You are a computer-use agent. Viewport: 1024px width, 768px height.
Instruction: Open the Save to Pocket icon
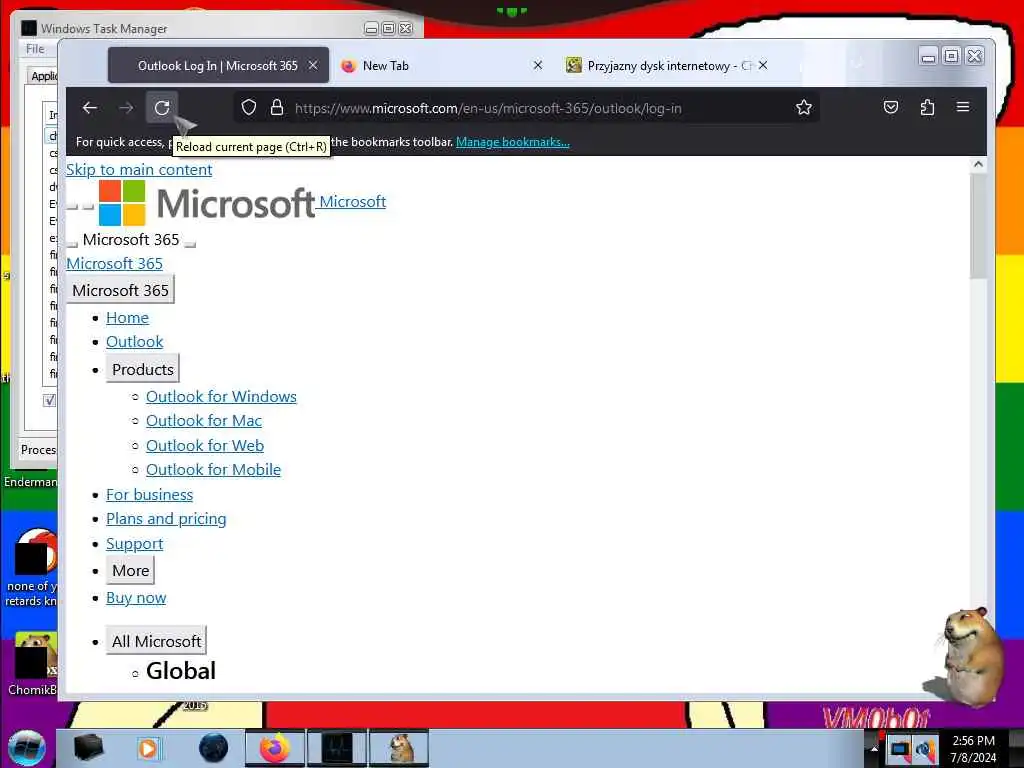pyautogui.click(x=891, y=107)
